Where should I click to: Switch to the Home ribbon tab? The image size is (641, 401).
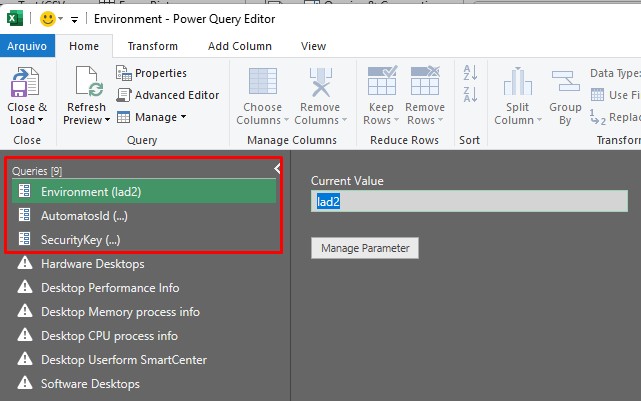[84, 46]
